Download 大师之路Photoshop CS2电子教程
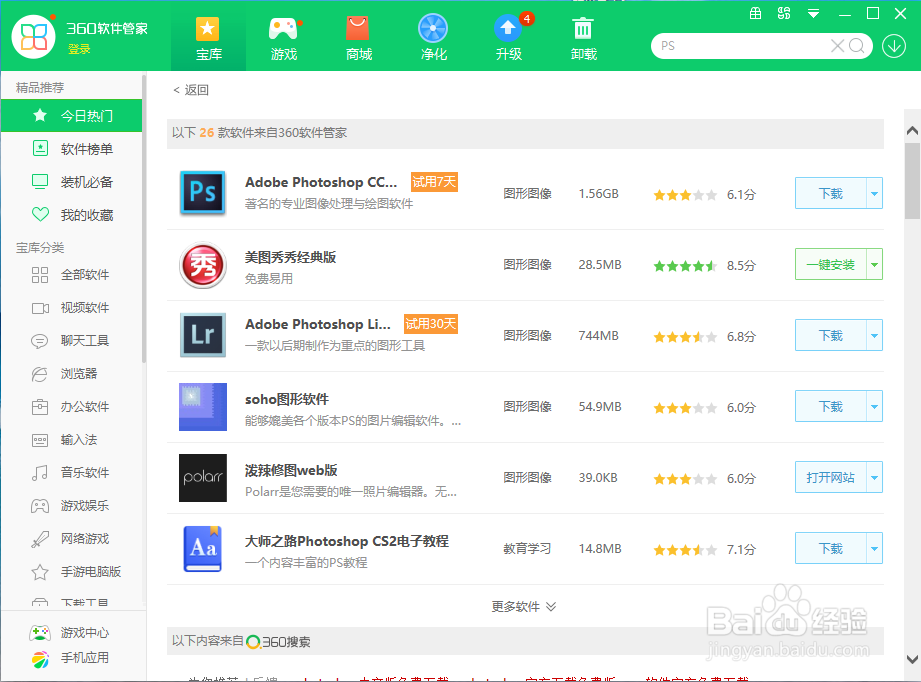 (x=831, y=549)
